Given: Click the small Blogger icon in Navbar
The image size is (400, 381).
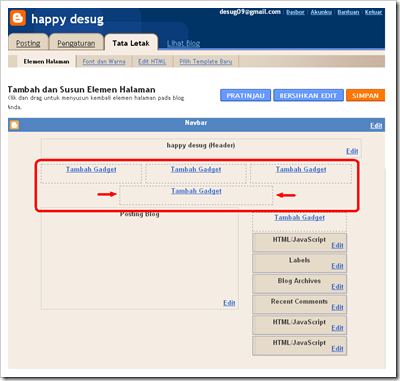Looking at the screenshot, I should coord(14,125).
